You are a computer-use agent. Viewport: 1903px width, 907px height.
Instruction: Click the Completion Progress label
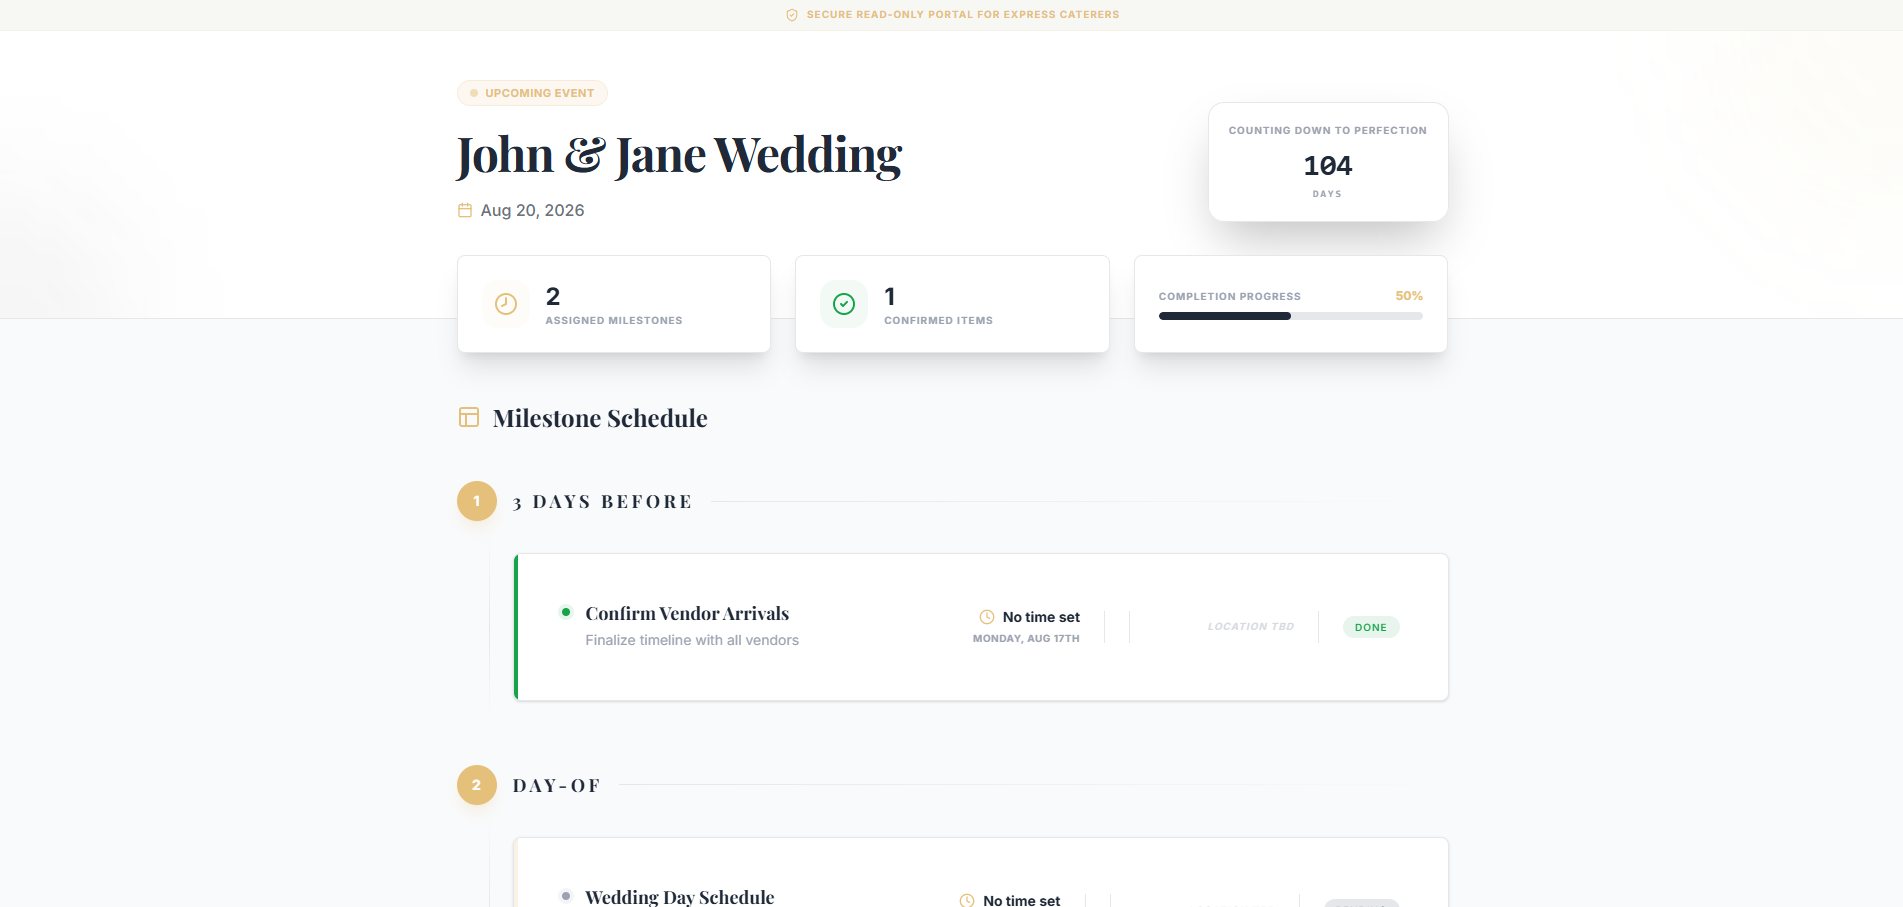[1230, 297]
